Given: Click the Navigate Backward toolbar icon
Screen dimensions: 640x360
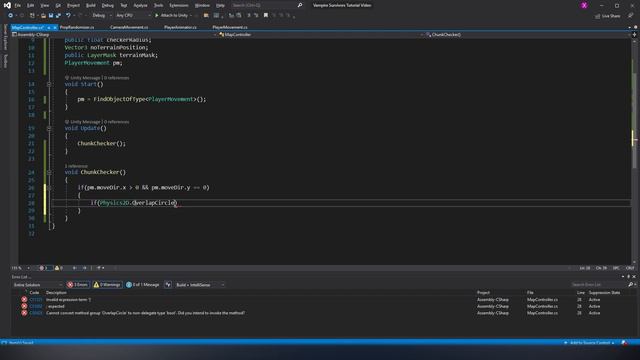Looking at the screenshot, I should (x=11, y=16).
